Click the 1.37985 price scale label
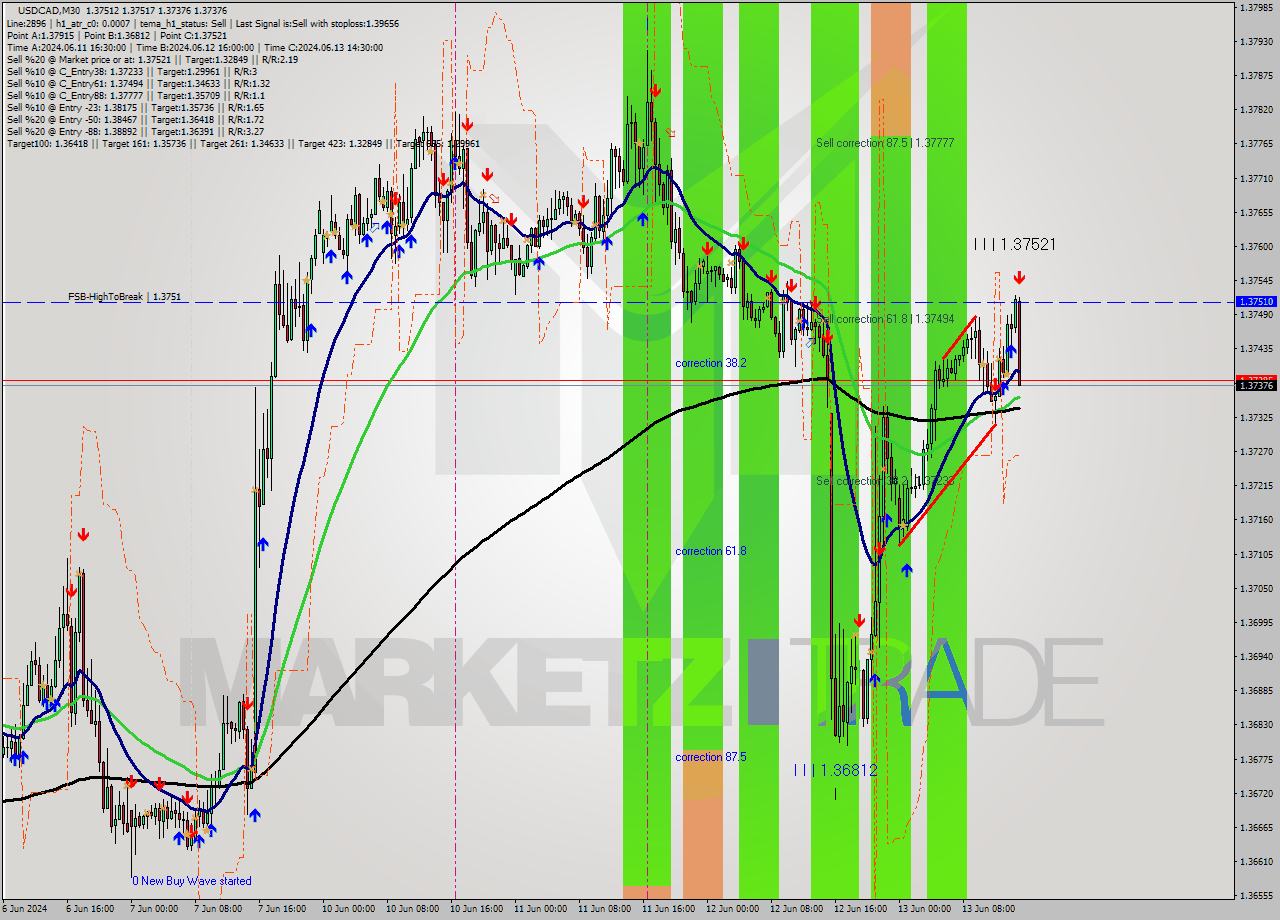 pyautogui.click(x=1256, y=7)
